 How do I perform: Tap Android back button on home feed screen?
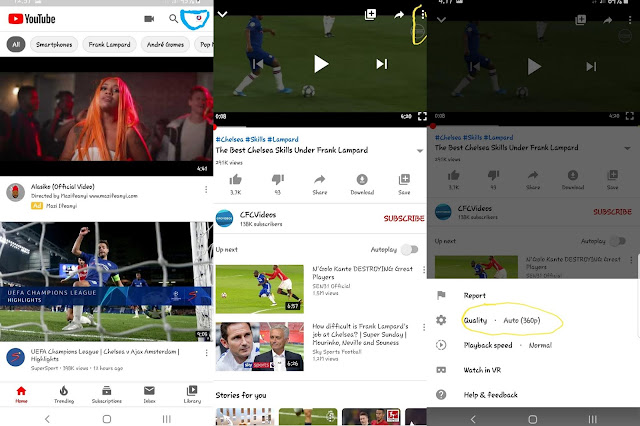(x=47, y=419)
